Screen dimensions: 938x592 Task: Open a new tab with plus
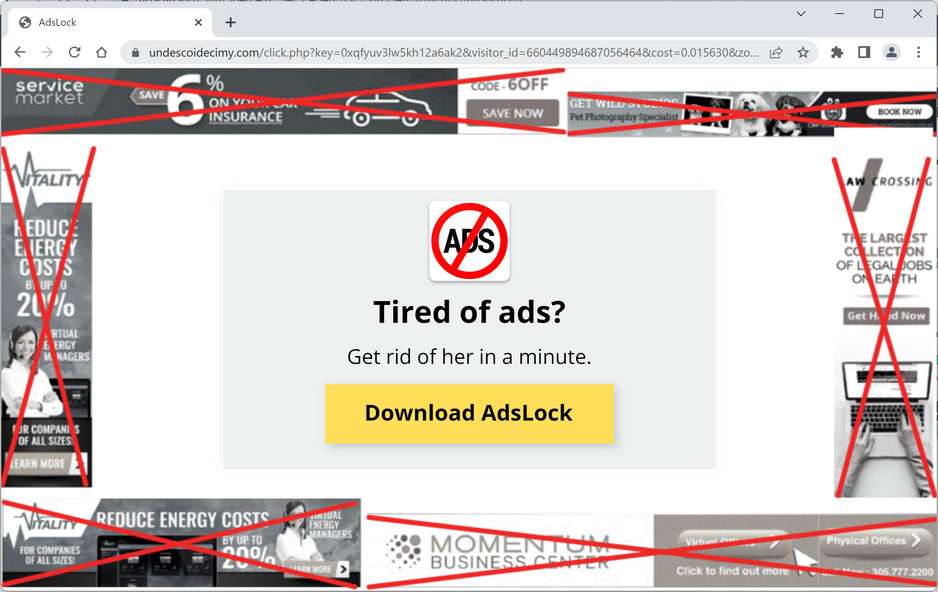coord(230,23)
